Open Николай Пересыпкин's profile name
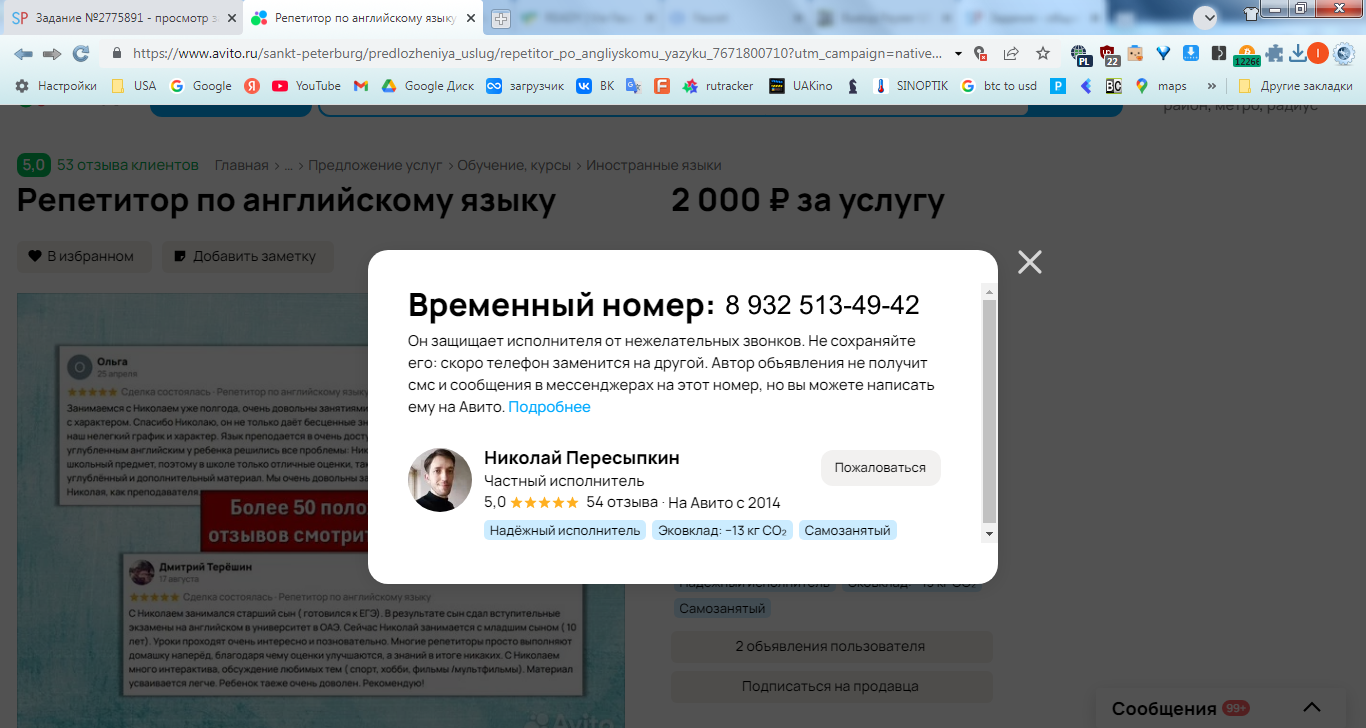 [x=581, y=458]
